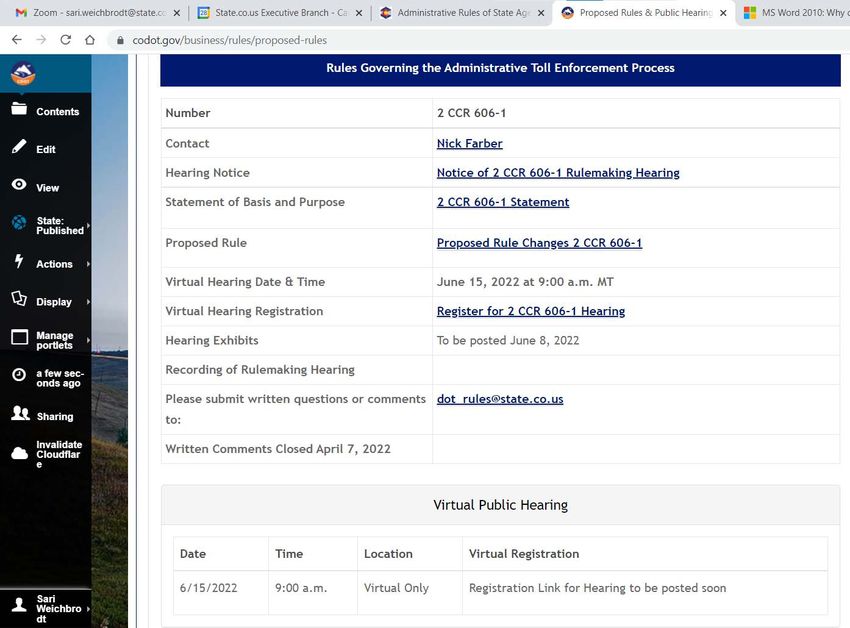Click the Actions lightning bolt icon
The image size is (850, 628).
point(19,261)
